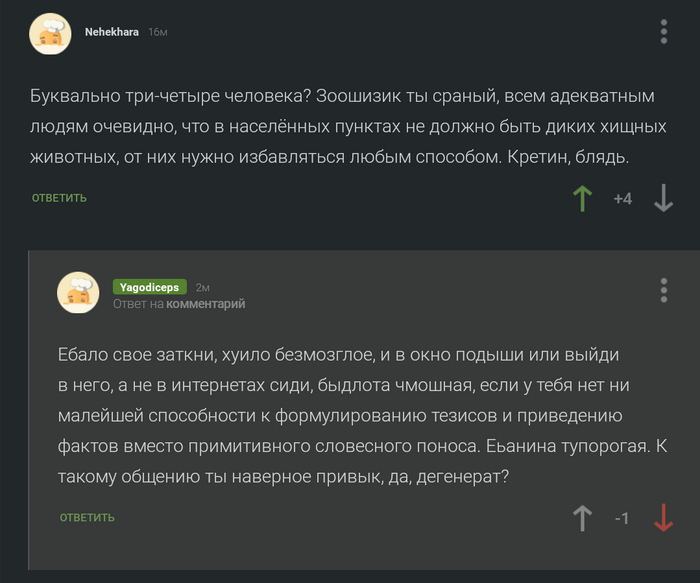Open the three-dot menu on Yagodiceps' reply
Viewport: 700px width, 583px height.
point(664,290)
